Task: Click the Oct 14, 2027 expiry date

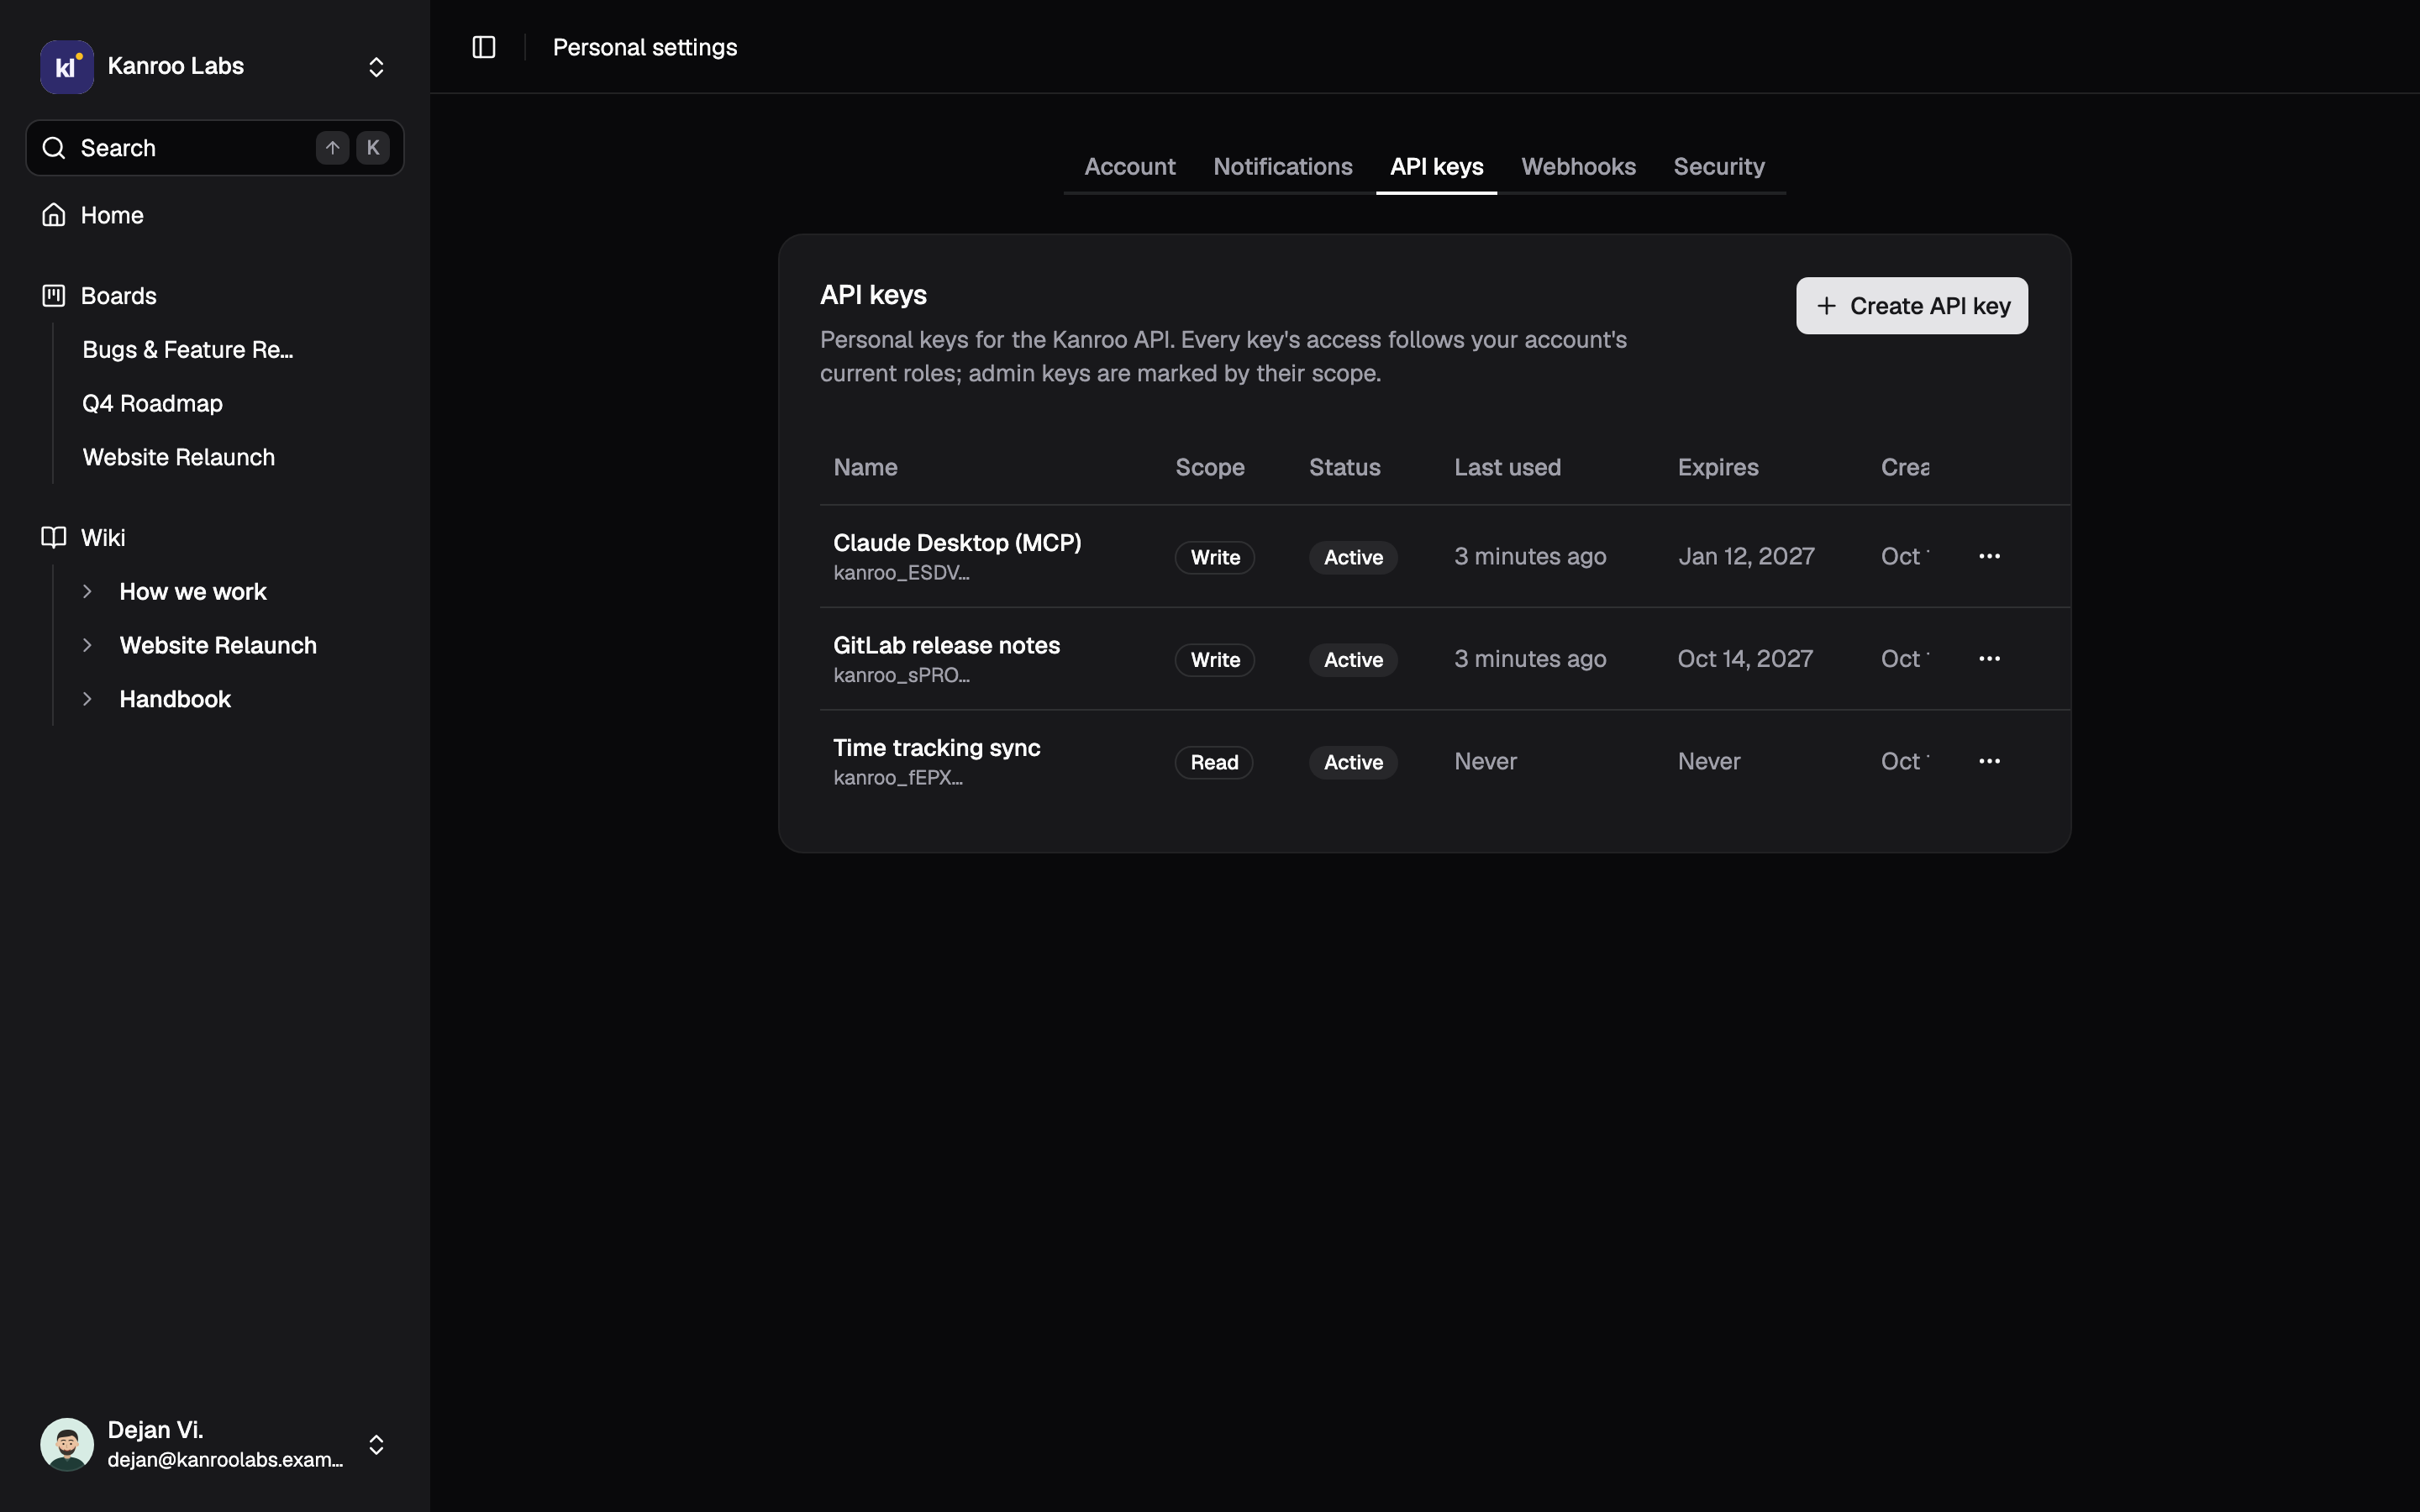Action: point(1745,659)
